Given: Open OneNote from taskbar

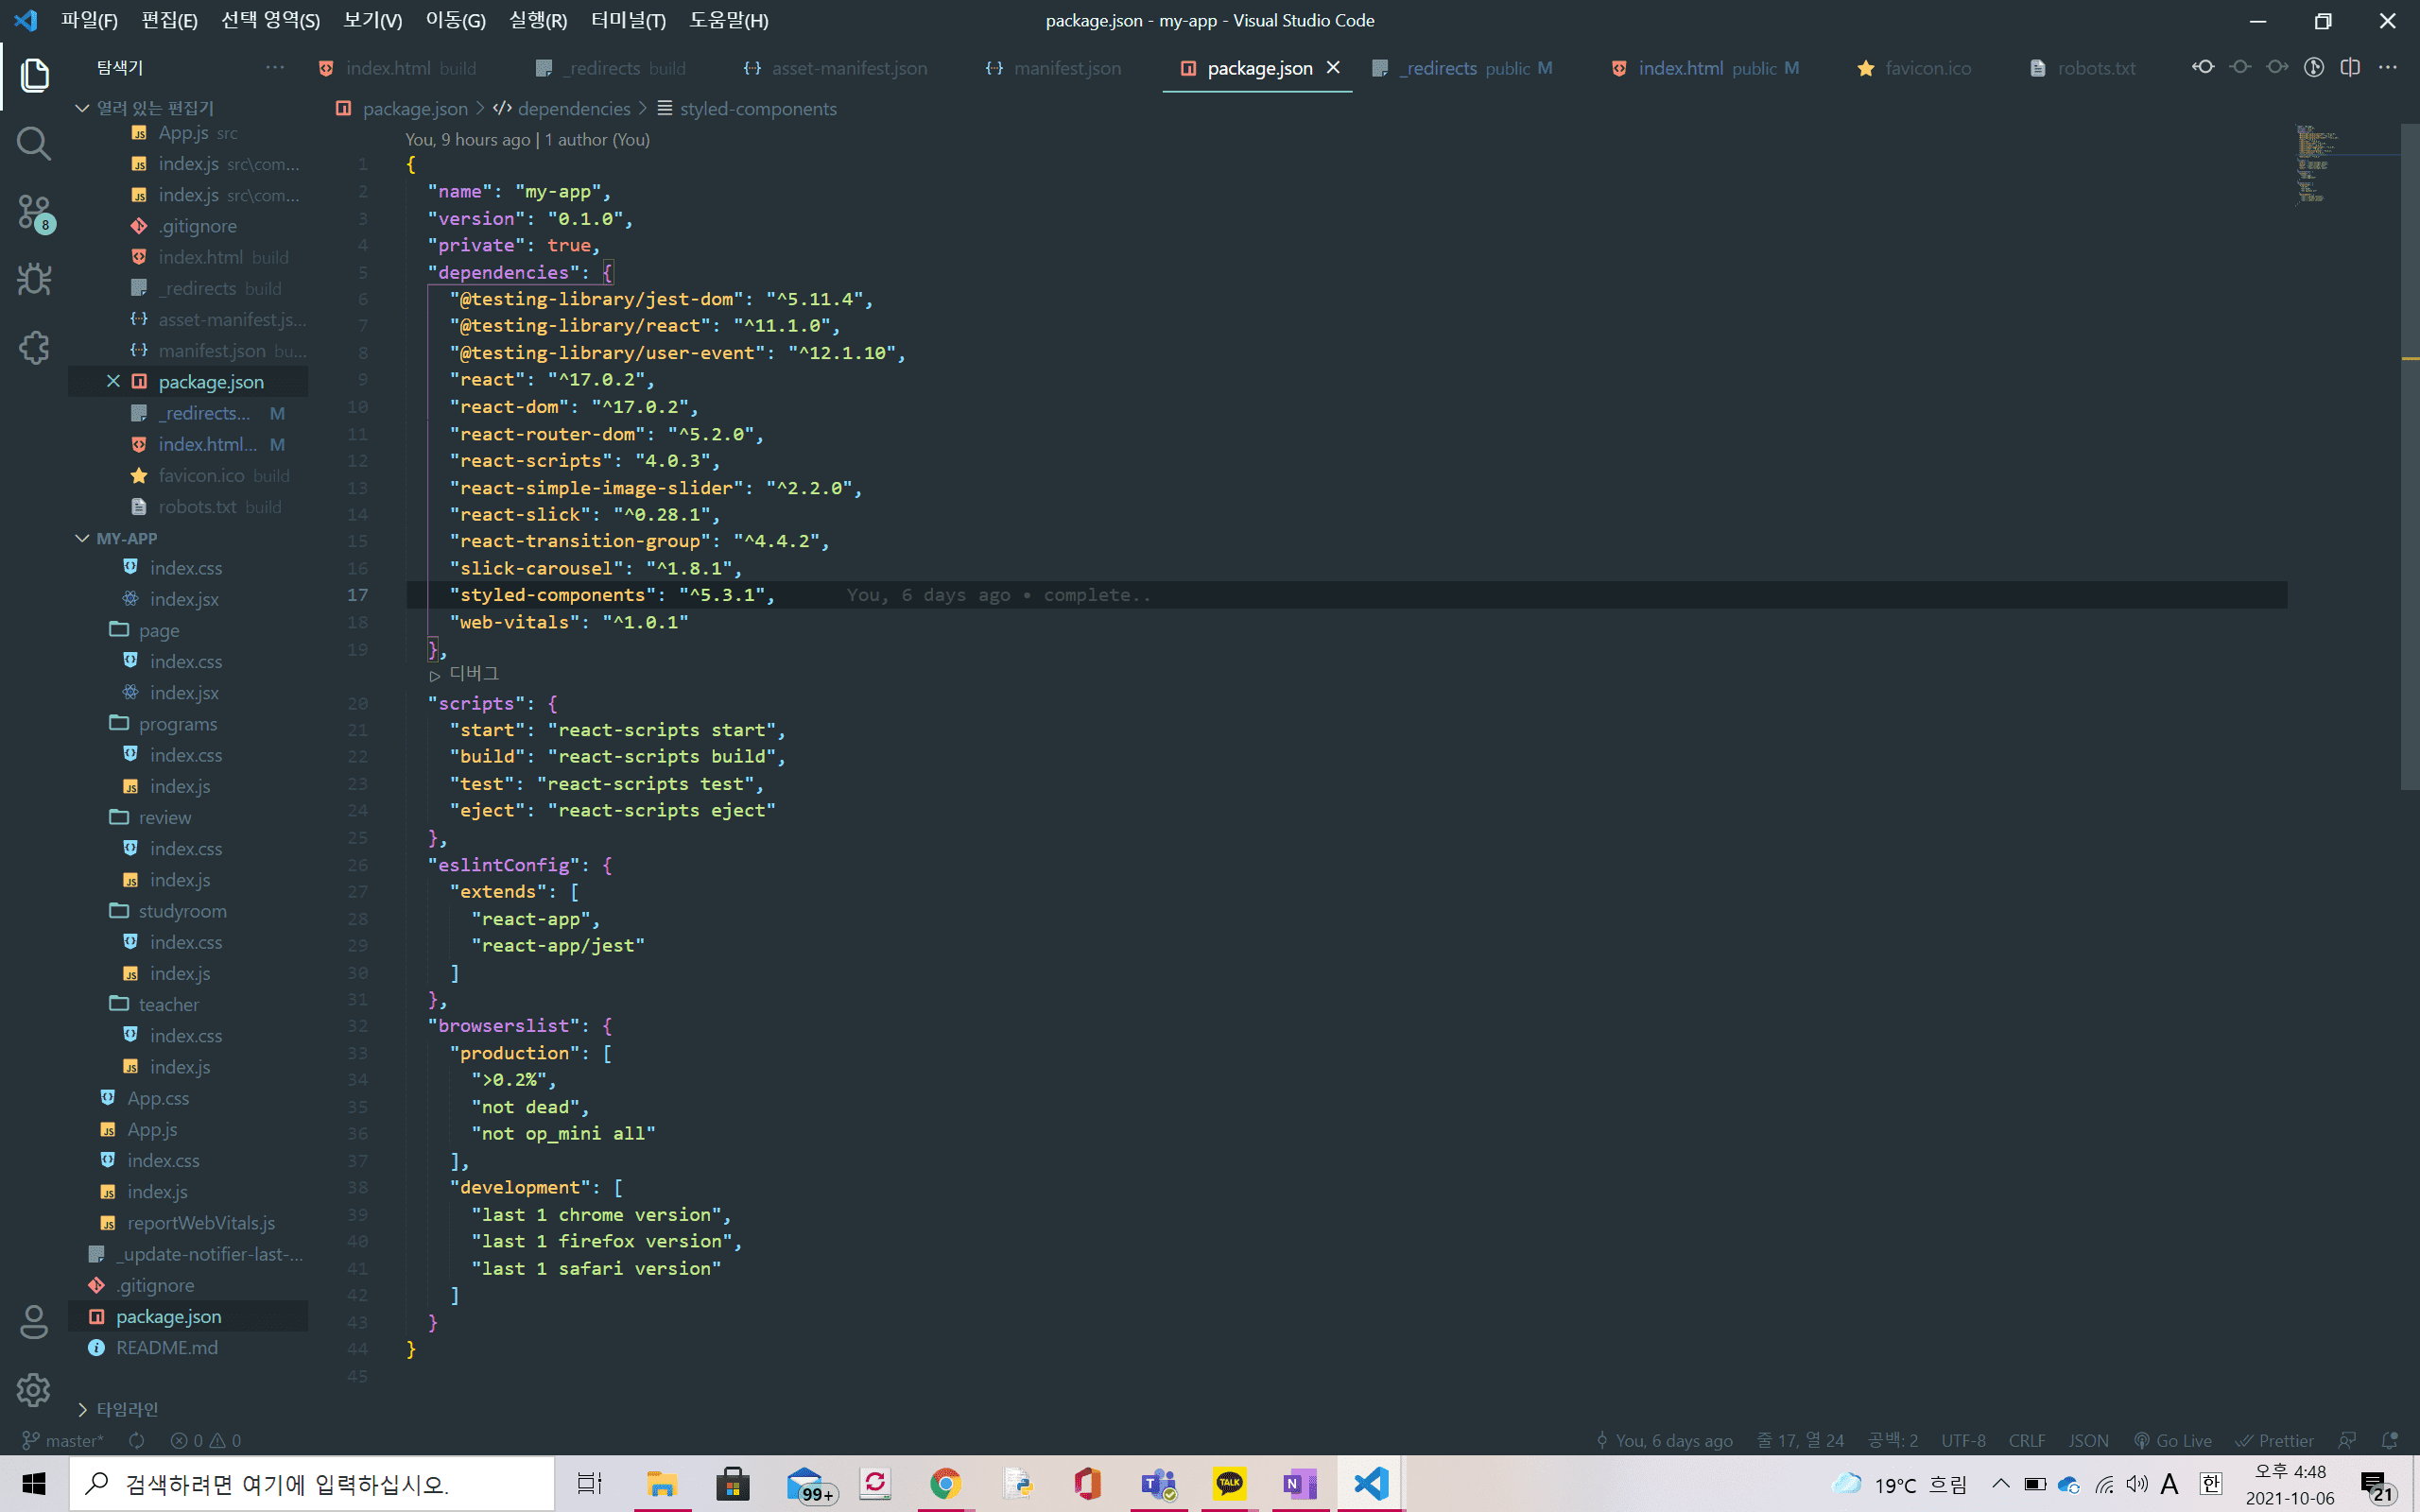Looking at the screenshot, I should point(1300,1484).
